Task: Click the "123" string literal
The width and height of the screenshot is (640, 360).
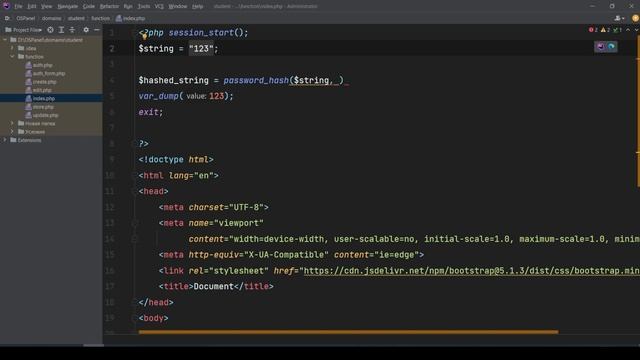Action: point(201,49)
